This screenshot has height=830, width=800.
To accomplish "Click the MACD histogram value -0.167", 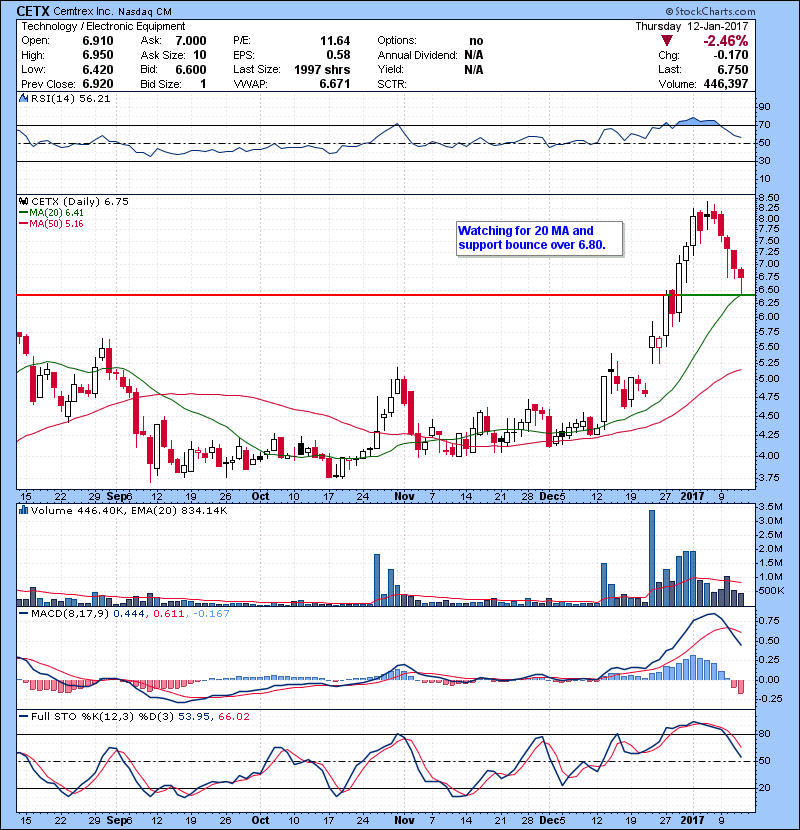I will click(x=211, y=614).
